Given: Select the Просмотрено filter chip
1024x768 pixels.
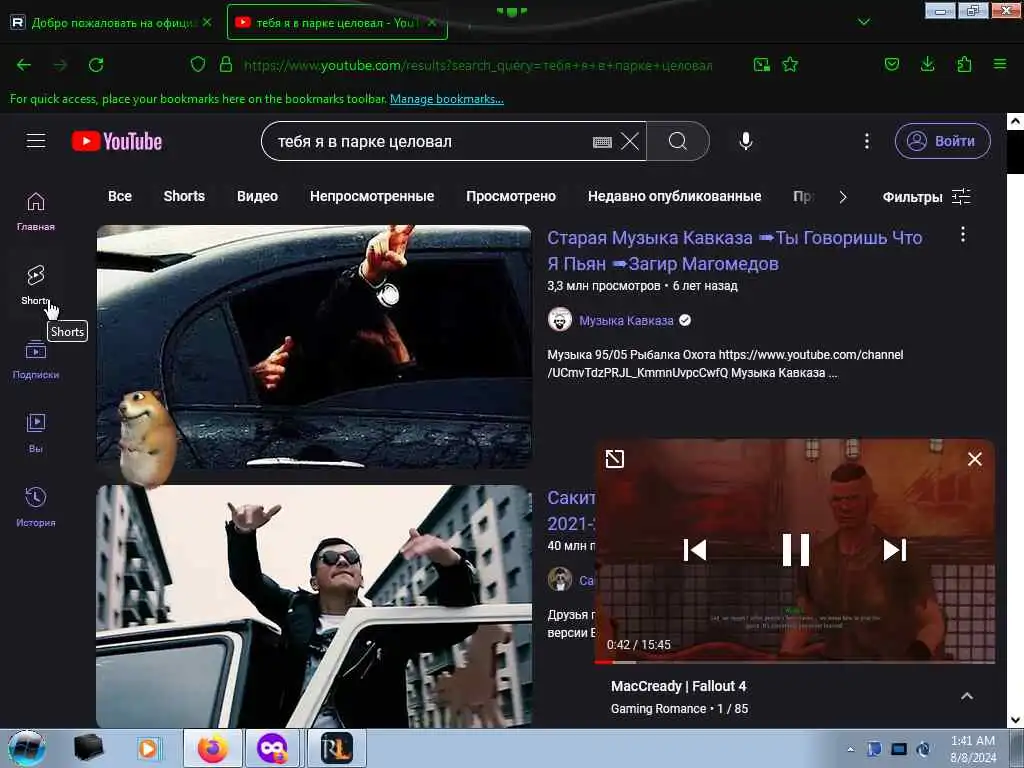Looking at the screenshot, I should tap(511, 196).
